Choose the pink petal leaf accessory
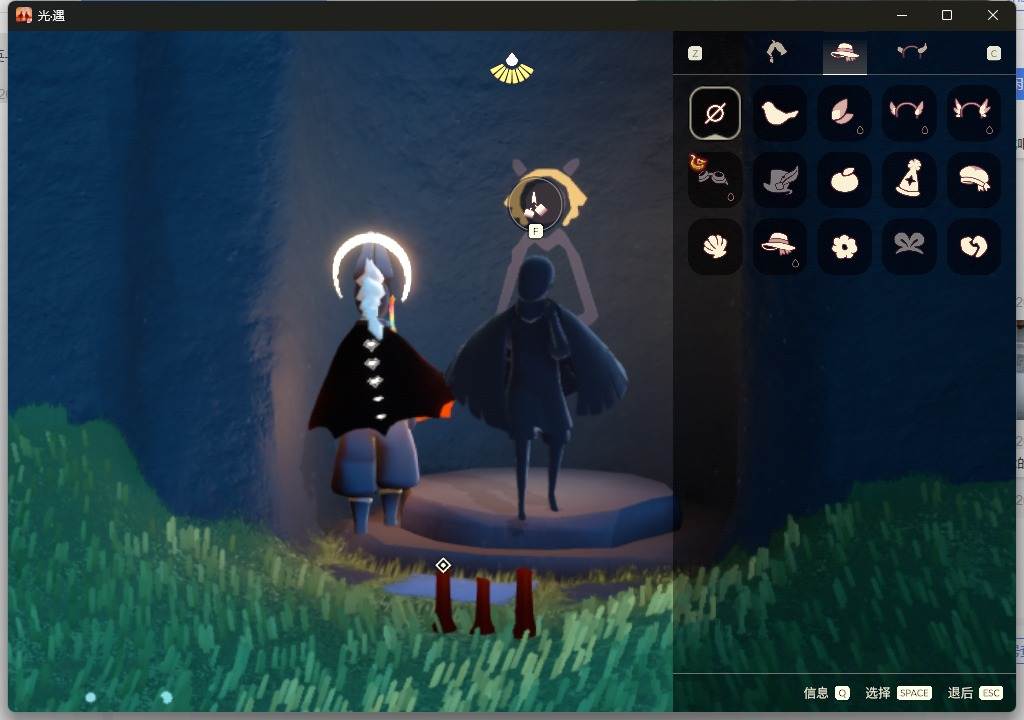1024x720 pixels. pyautogui.click(x=844, y=113)
